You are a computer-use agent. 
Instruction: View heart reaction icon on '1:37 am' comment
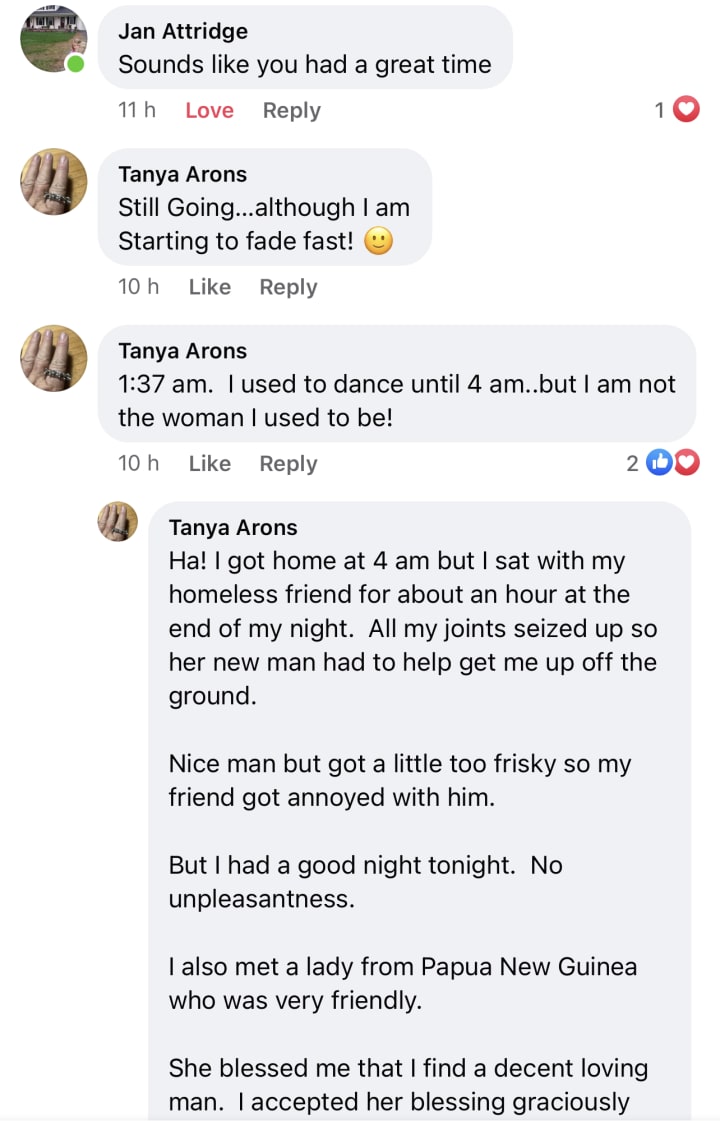click(686, 463)
